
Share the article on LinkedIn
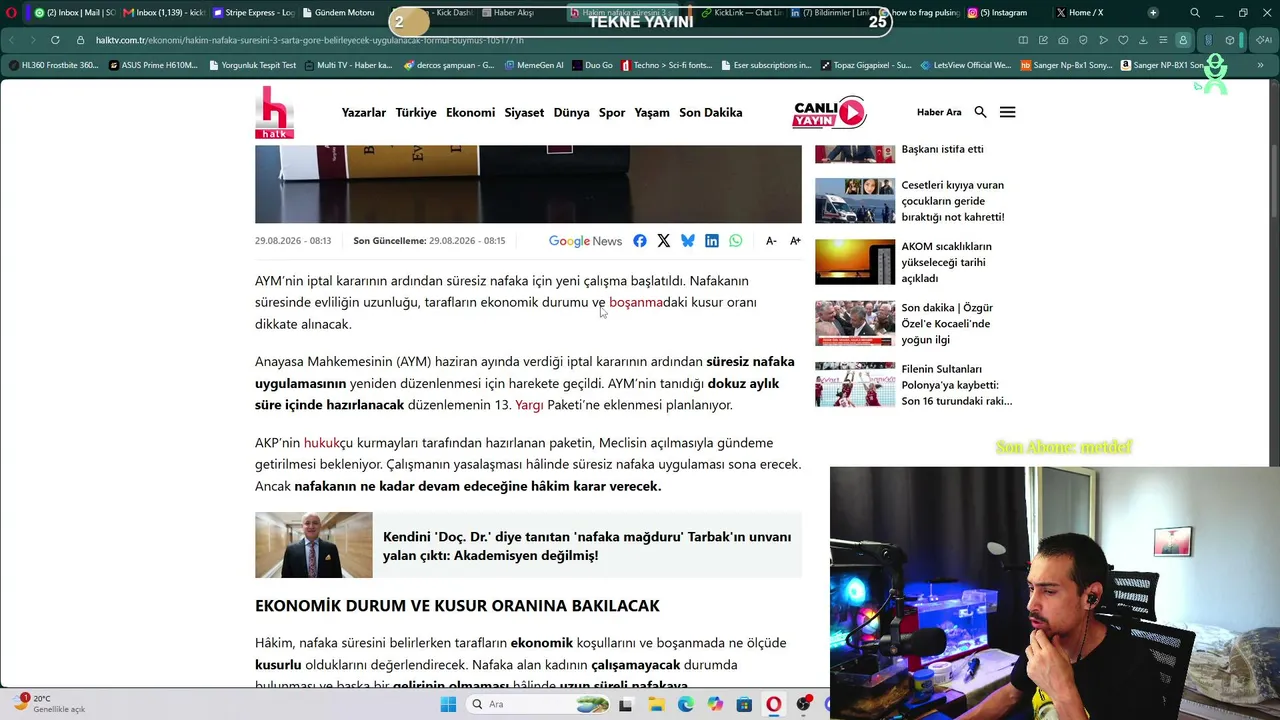[x=712, y=241]
